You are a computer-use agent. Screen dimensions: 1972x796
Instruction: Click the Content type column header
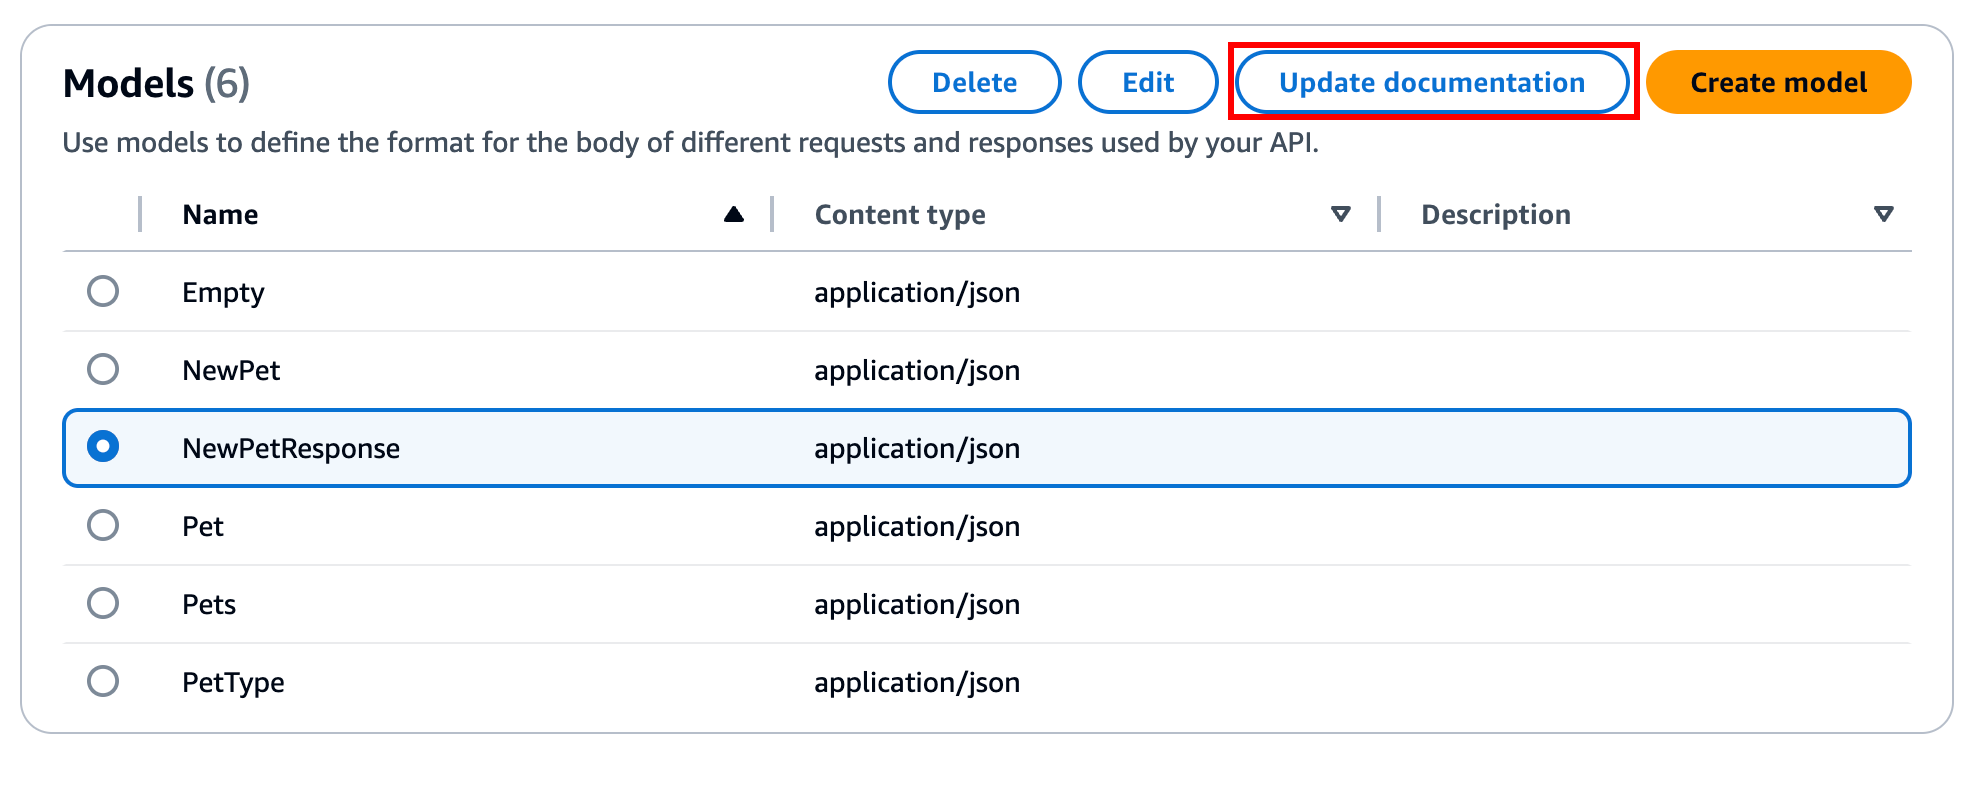[x=900, y=213]
